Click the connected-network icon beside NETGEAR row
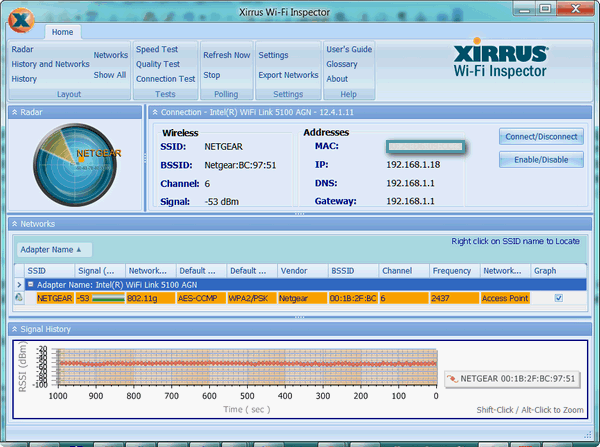Screen dimensions: 600x447 [x=18, y=298]
